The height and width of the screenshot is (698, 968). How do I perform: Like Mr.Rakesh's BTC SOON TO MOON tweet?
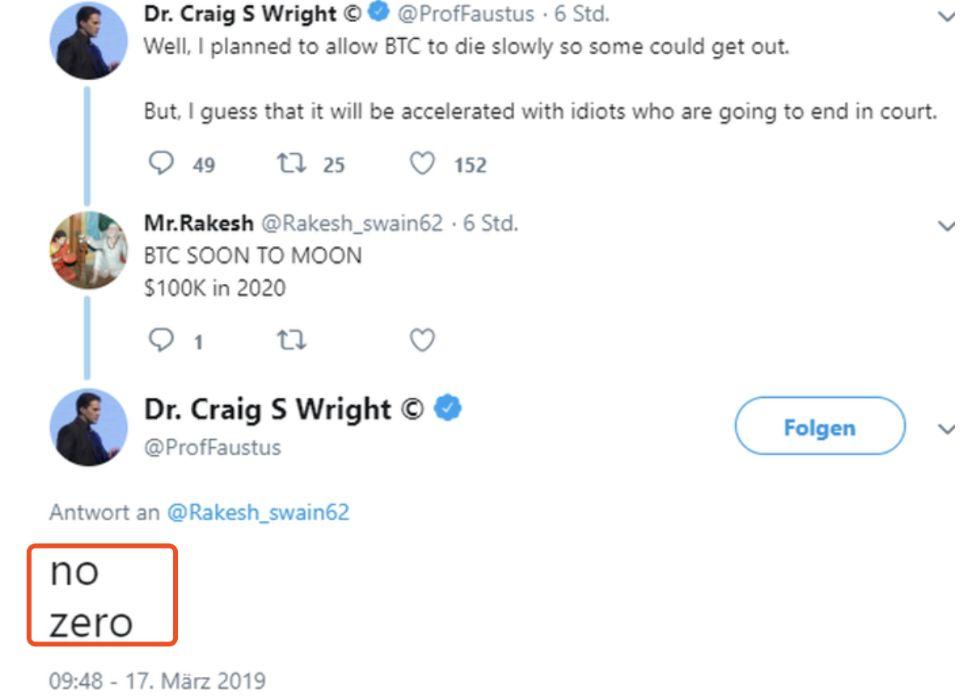pos(422,339)
